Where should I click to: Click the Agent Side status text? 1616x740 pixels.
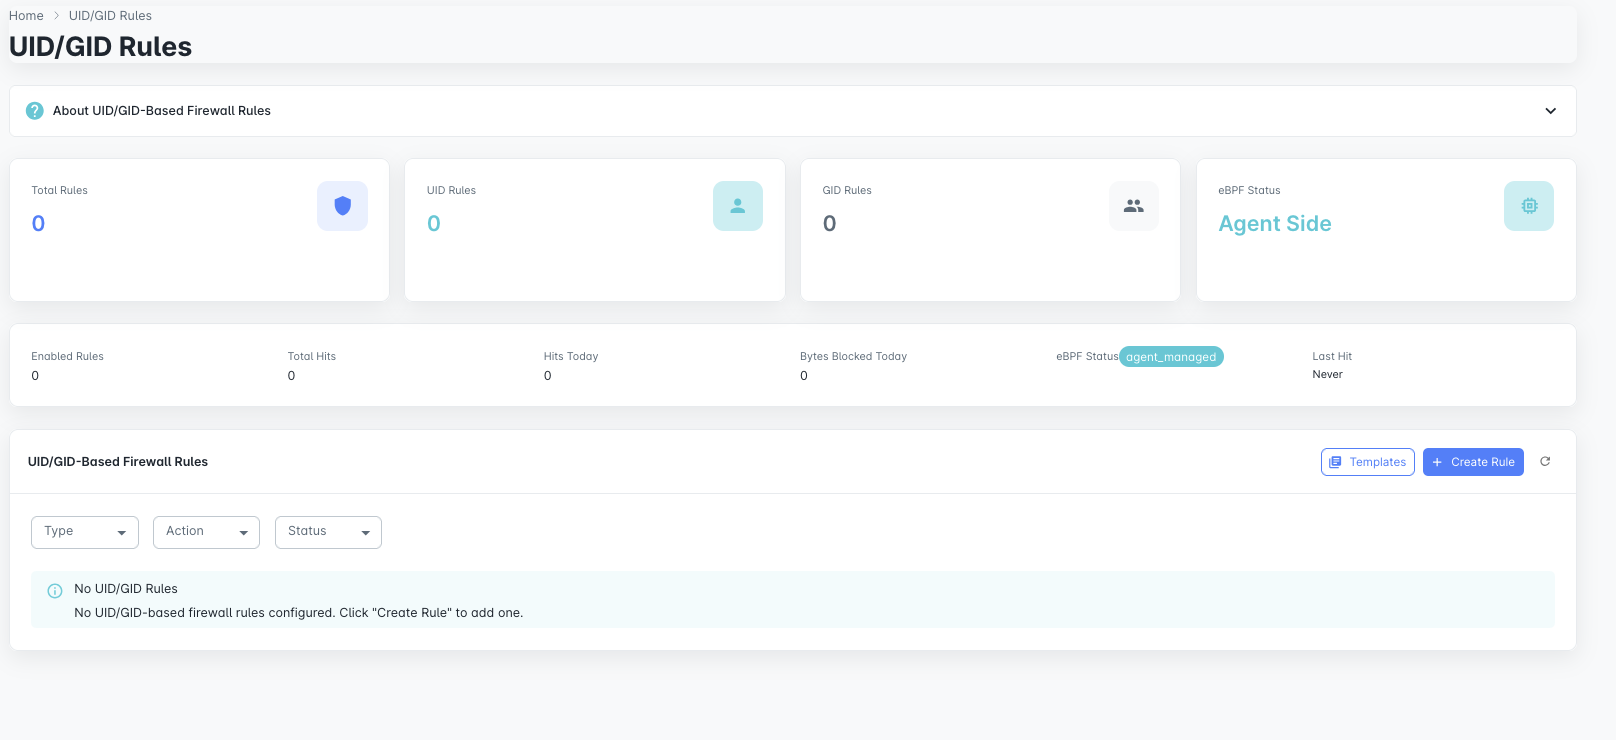pos(1274,224)
